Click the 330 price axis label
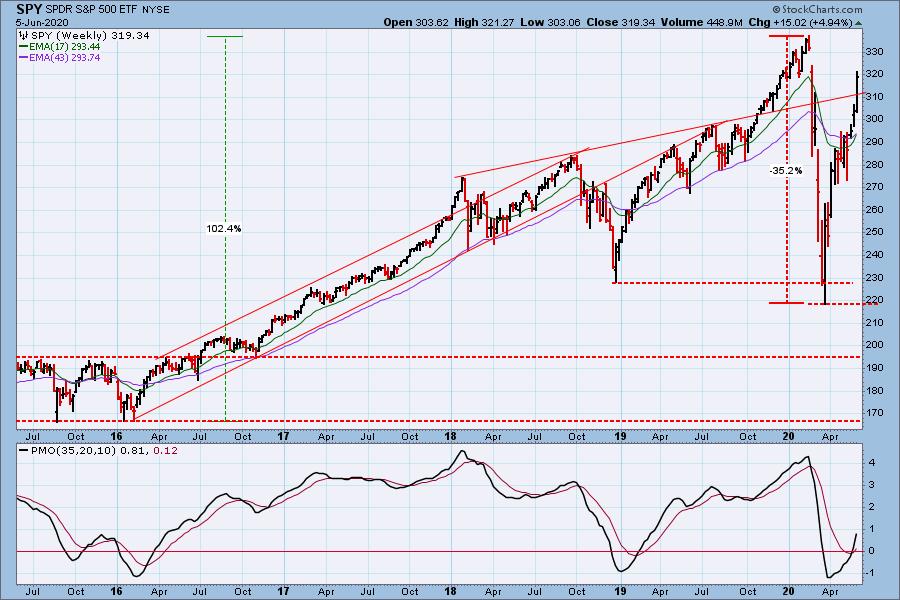Screen dimensions: 900x600 tap(874, 52)
